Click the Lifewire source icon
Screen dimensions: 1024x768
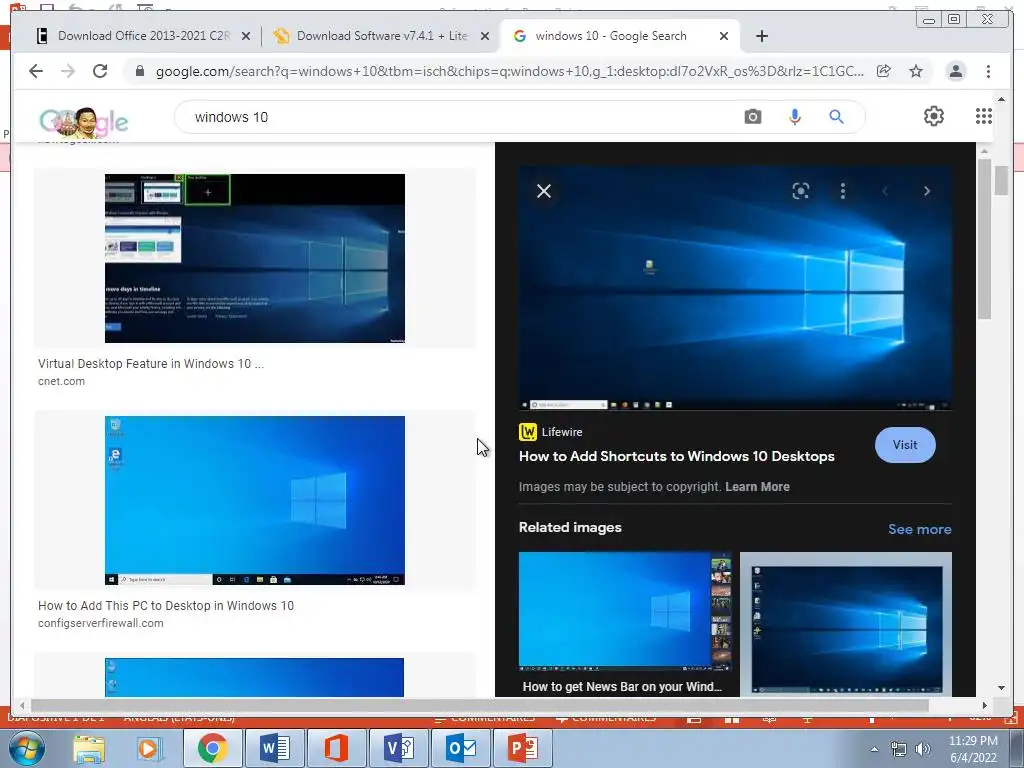pyautogui.click(x=528, y=432)
